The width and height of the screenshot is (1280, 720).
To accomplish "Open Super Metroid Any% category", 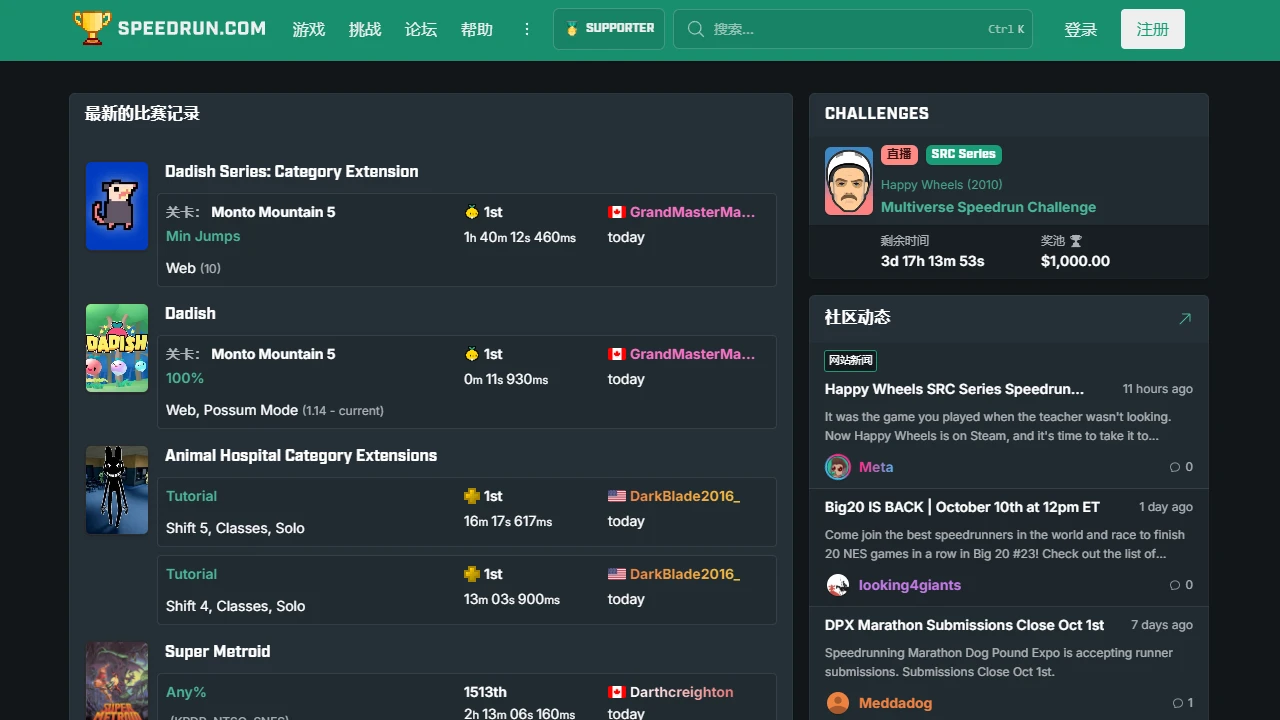I will click(x=186, y=692).
